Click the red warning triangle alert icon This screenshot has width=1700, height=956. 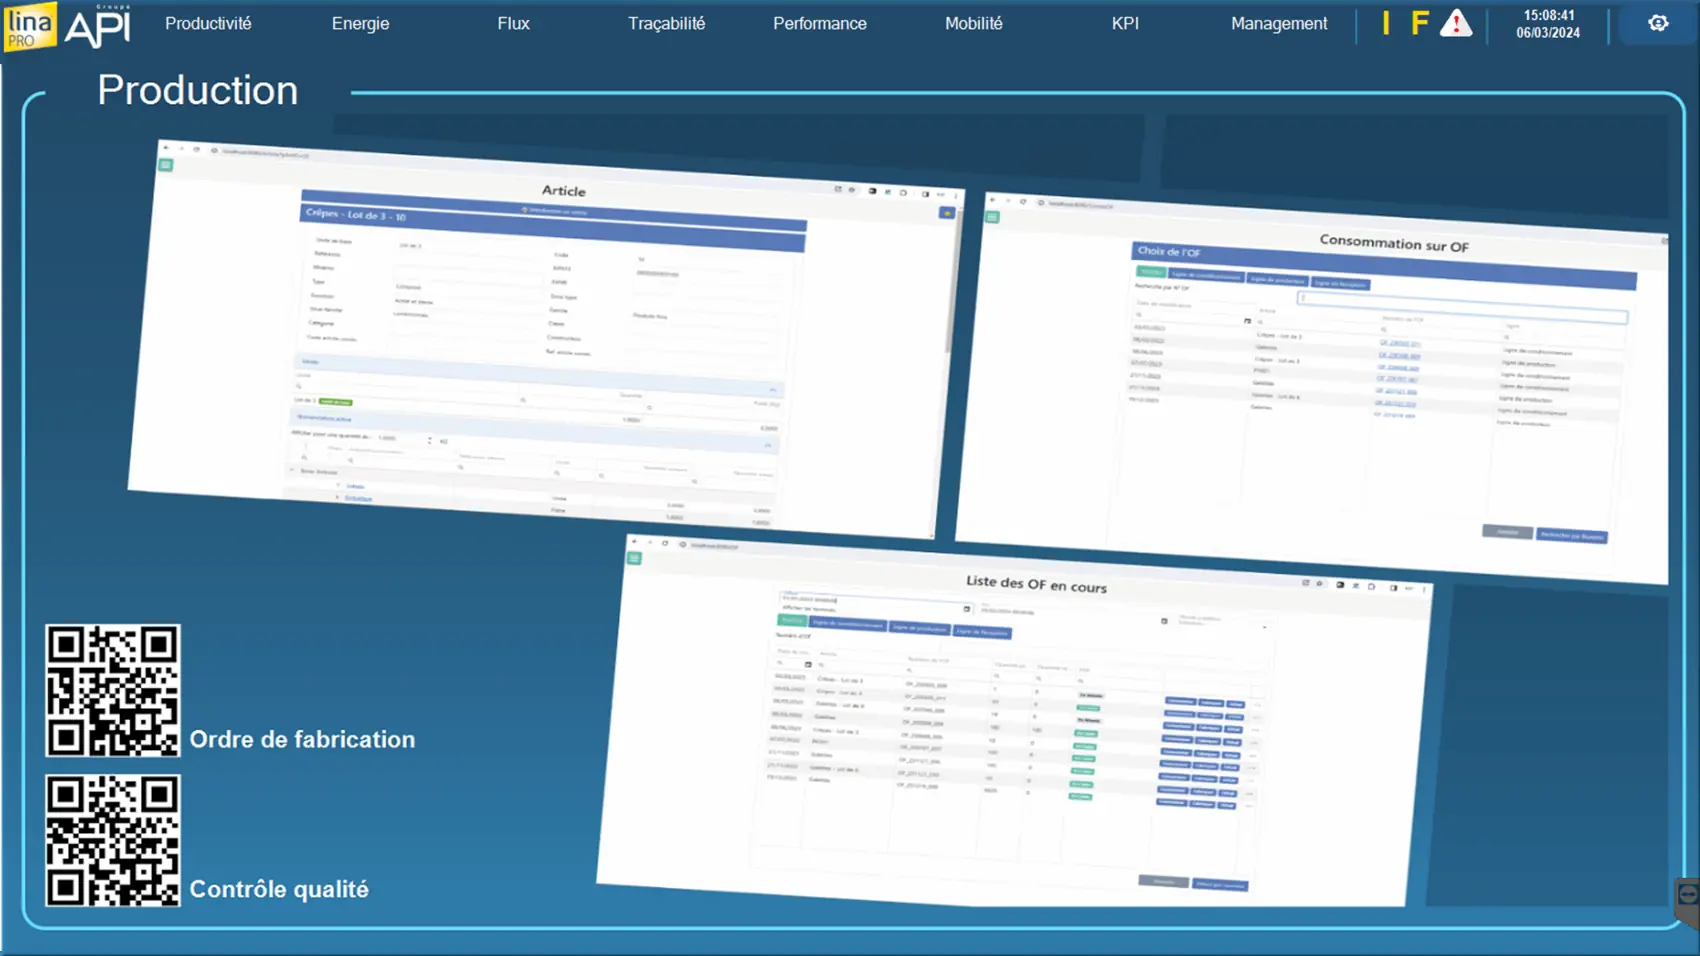tap(1456, 23)
